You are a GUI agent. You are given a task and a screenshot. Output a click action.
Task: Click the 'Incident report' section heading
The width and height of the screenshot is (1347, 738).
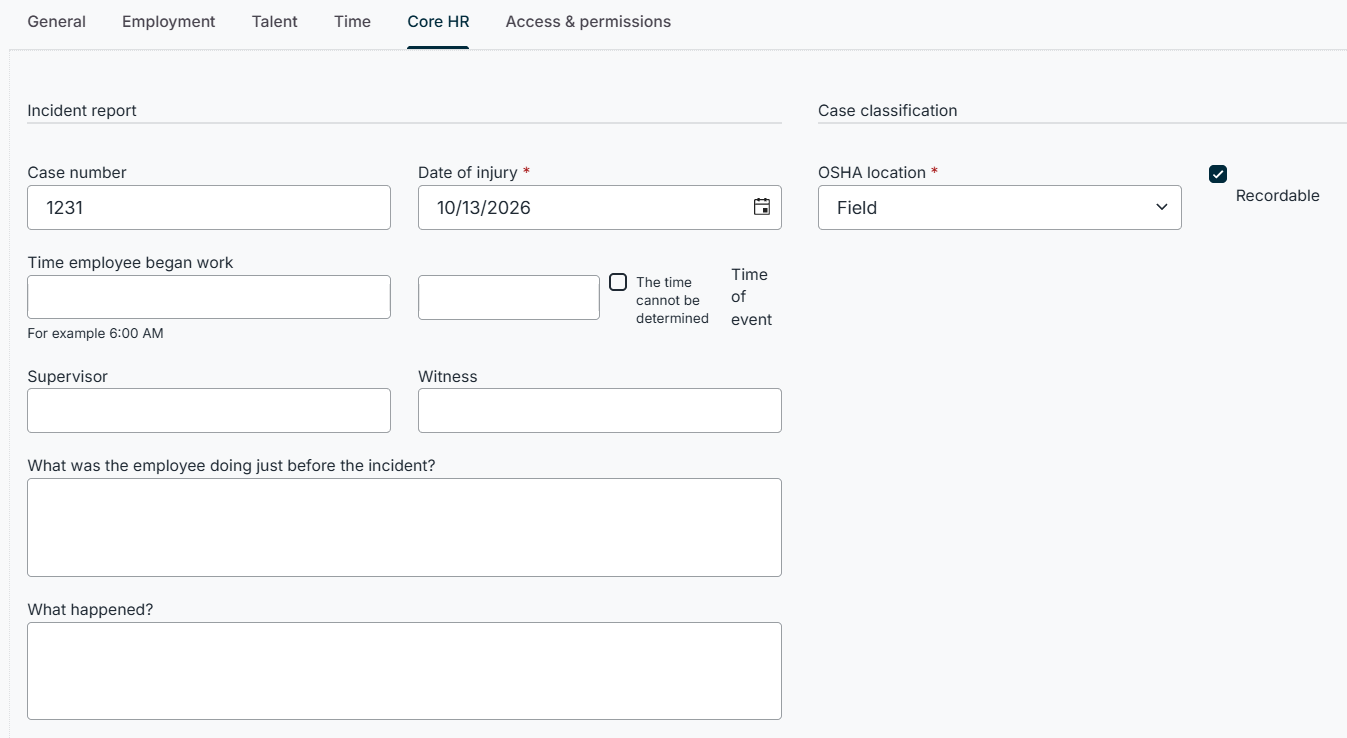click(82, 110)
